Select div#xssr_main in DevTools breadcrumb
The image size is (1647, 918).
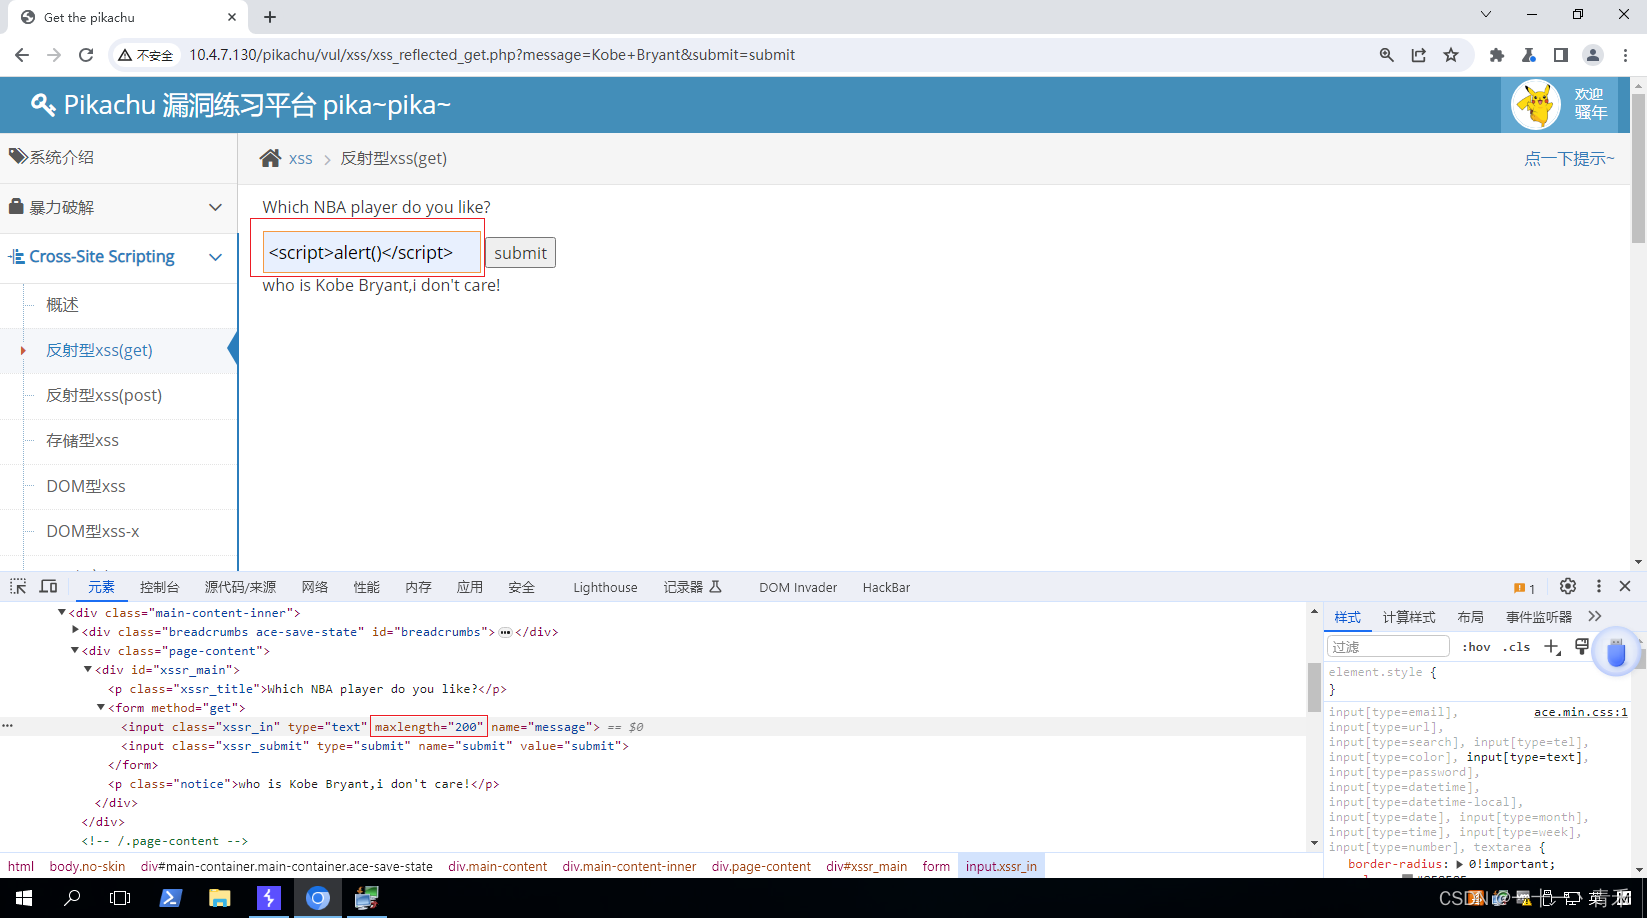866,866
